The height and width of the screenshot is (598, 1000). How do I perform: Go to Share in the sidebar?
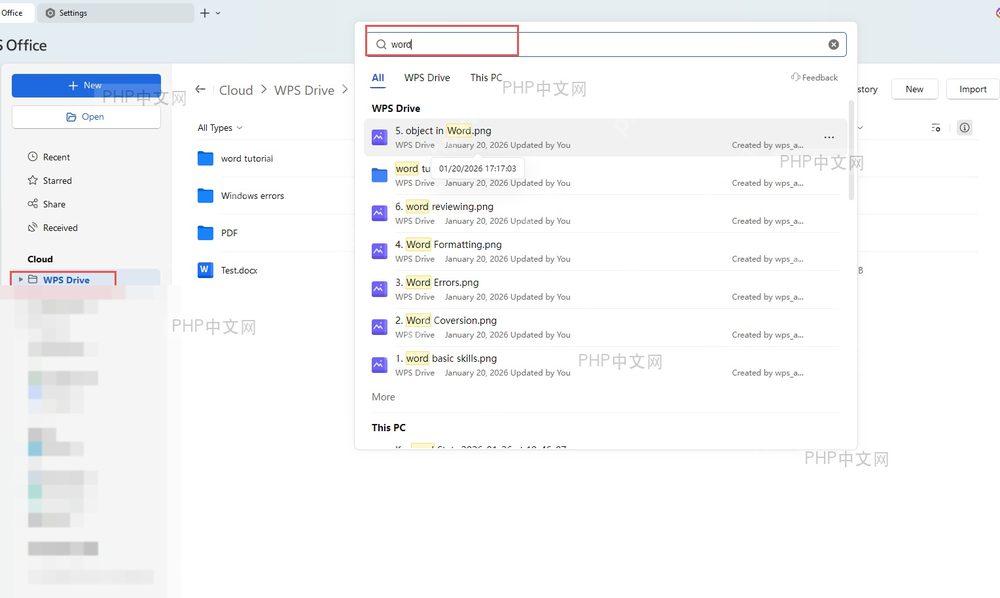pos(47,204)
